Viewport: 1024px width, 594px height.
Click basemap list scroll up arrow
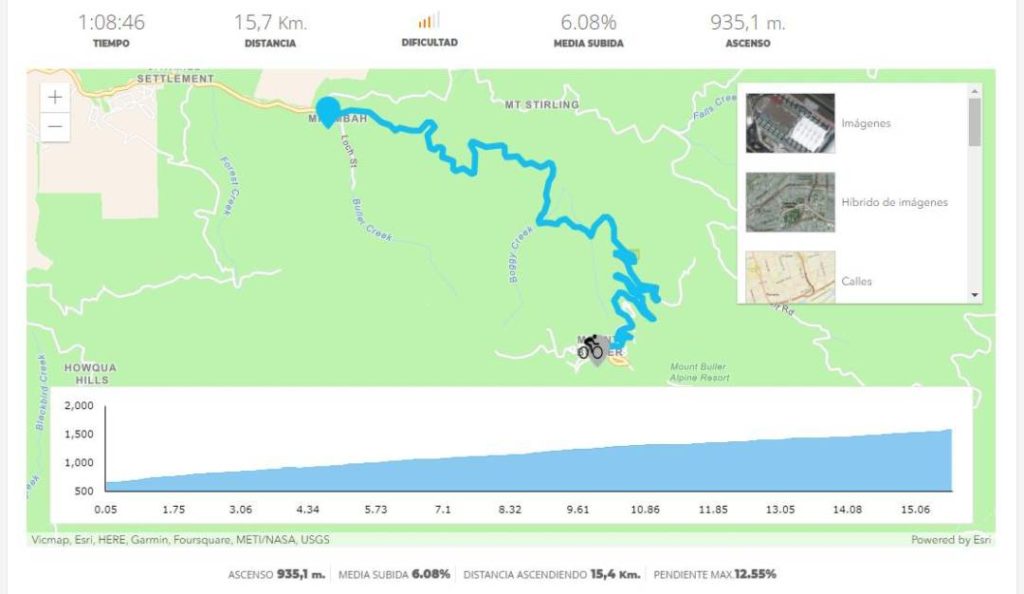pos(975,91)
